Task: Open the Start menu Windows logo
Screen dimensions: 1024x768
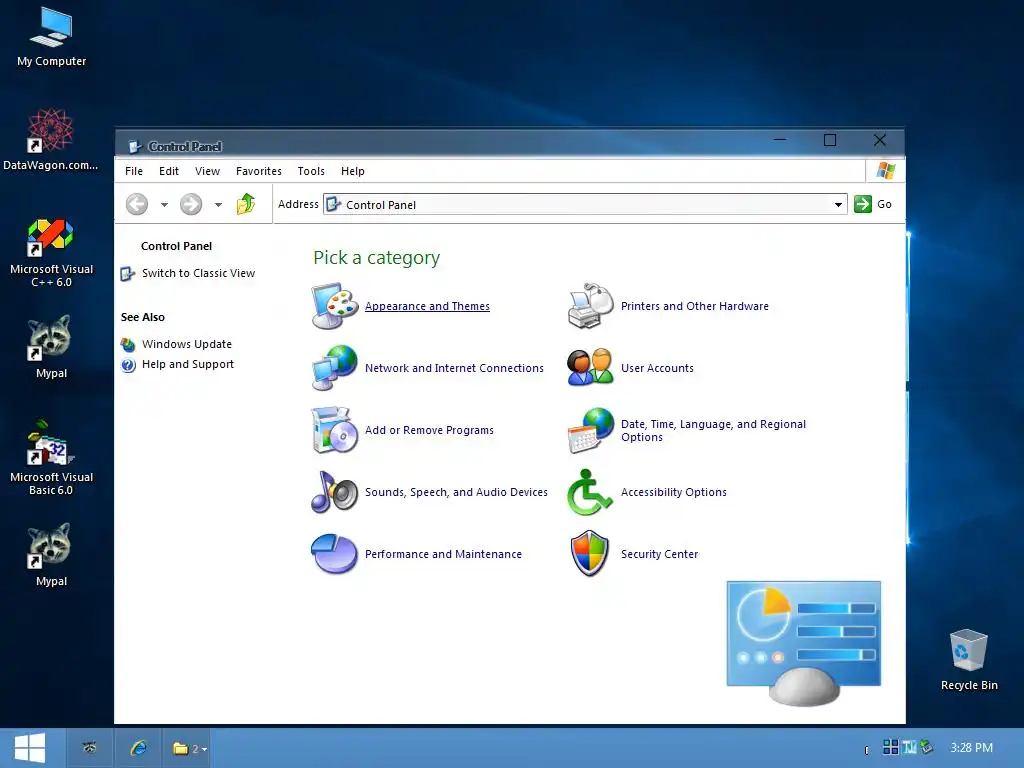Action: pyautogui.click(x=30, y=748)
